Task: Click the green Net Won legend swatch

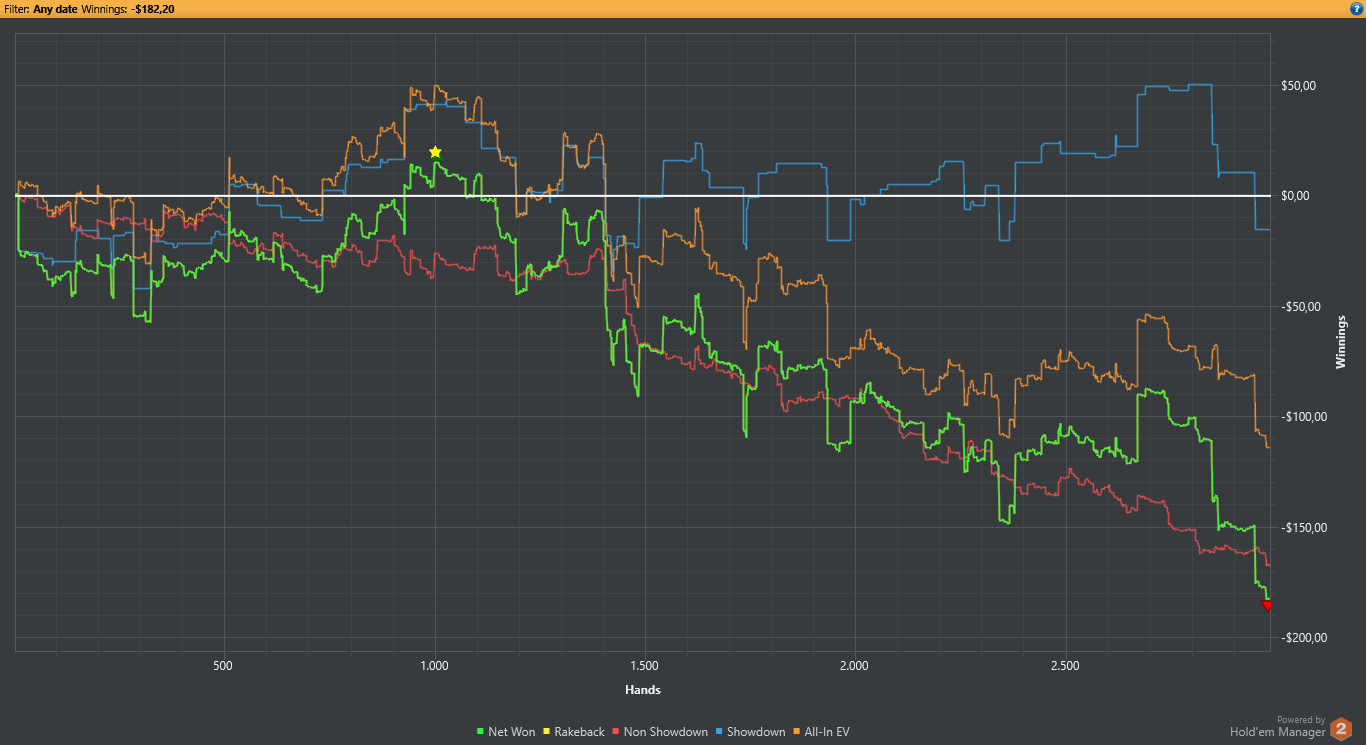Action: [x=481, y=732]
